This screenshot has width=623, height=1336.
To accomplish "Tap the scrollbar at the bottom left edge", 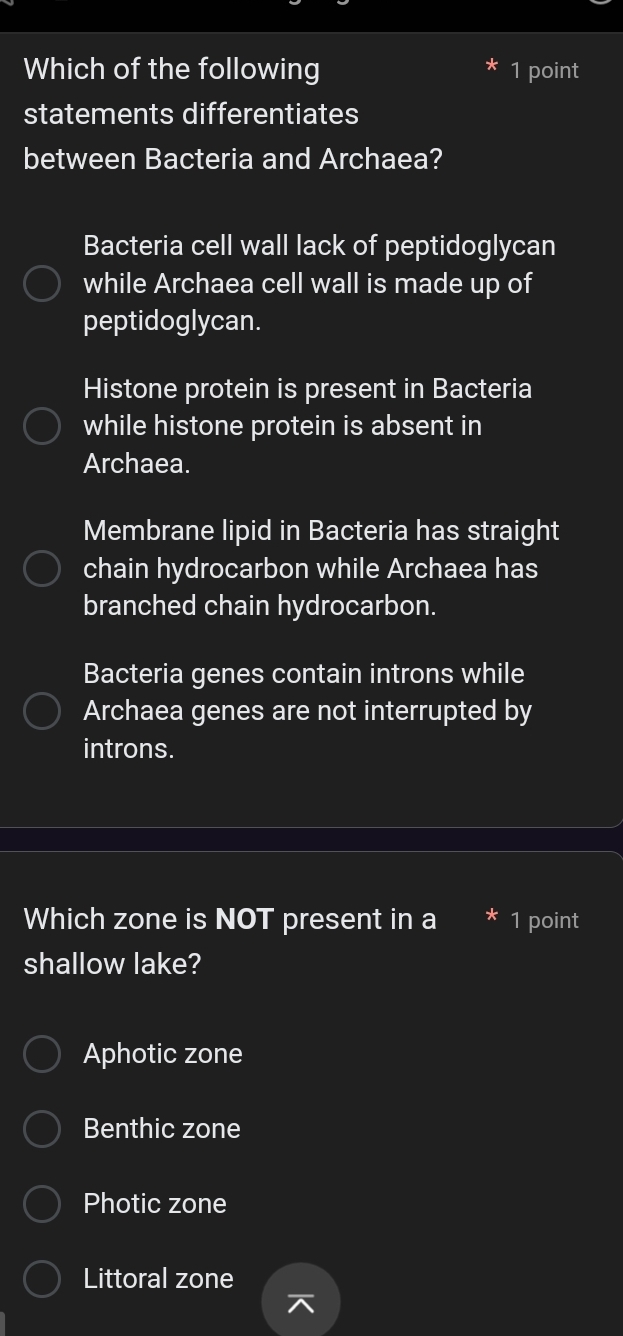I will click(x=4, y=1320).
